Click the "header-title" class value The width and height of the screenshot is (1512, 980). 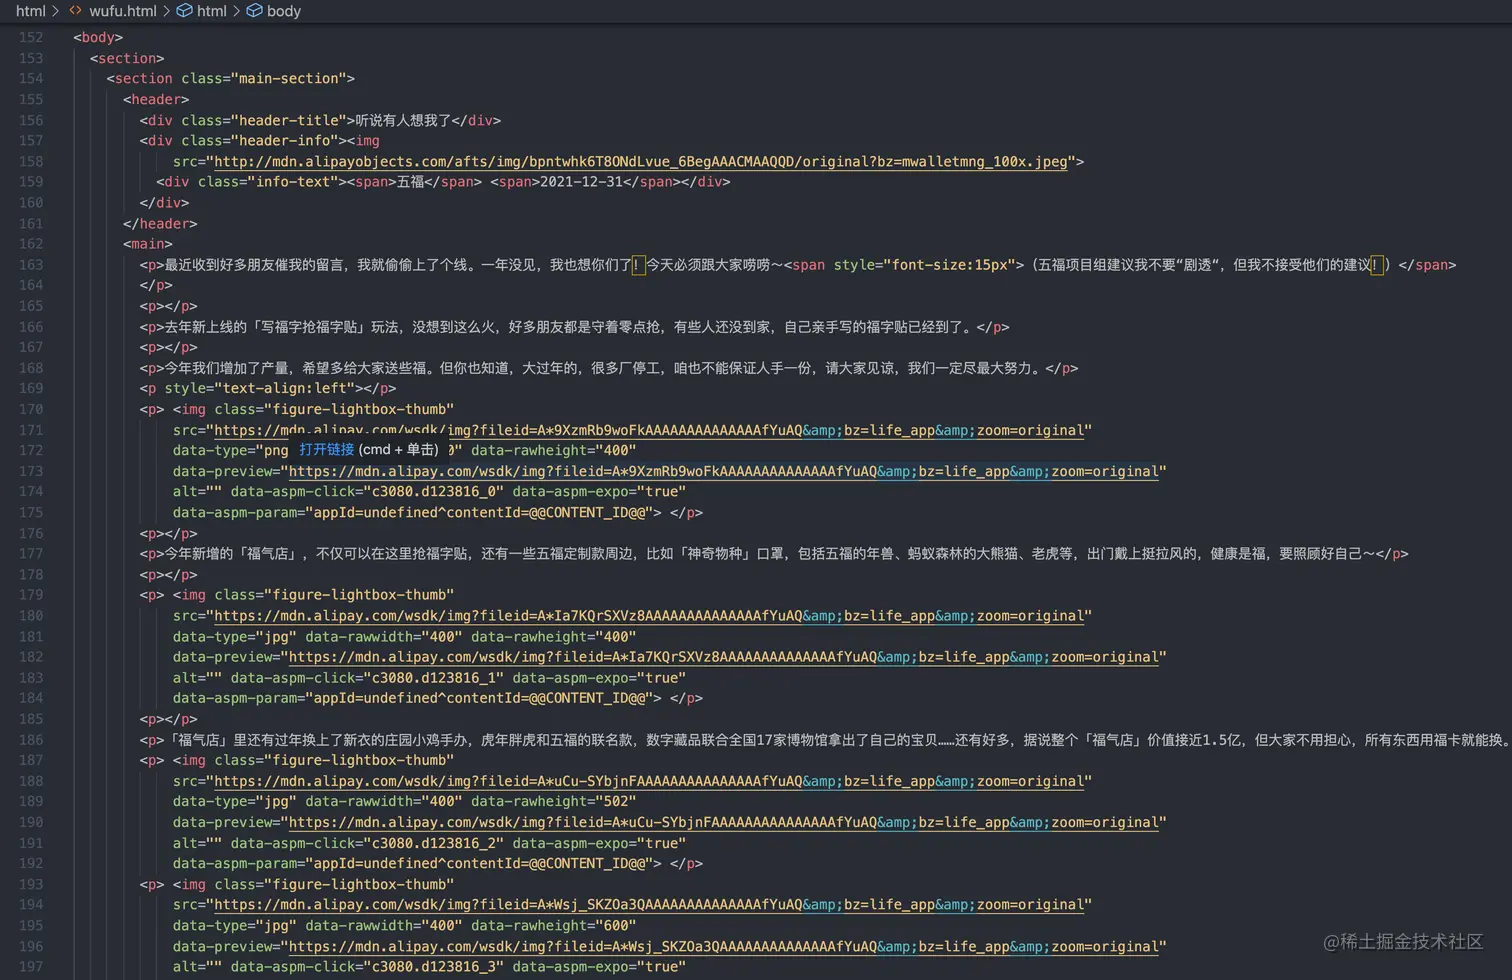click(x=289, y=120)
